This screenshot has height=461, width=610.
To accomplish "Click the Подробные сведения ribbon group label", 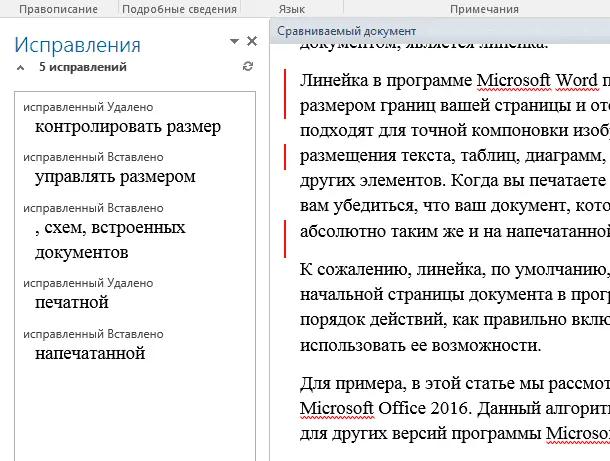I will pos(179,8).
